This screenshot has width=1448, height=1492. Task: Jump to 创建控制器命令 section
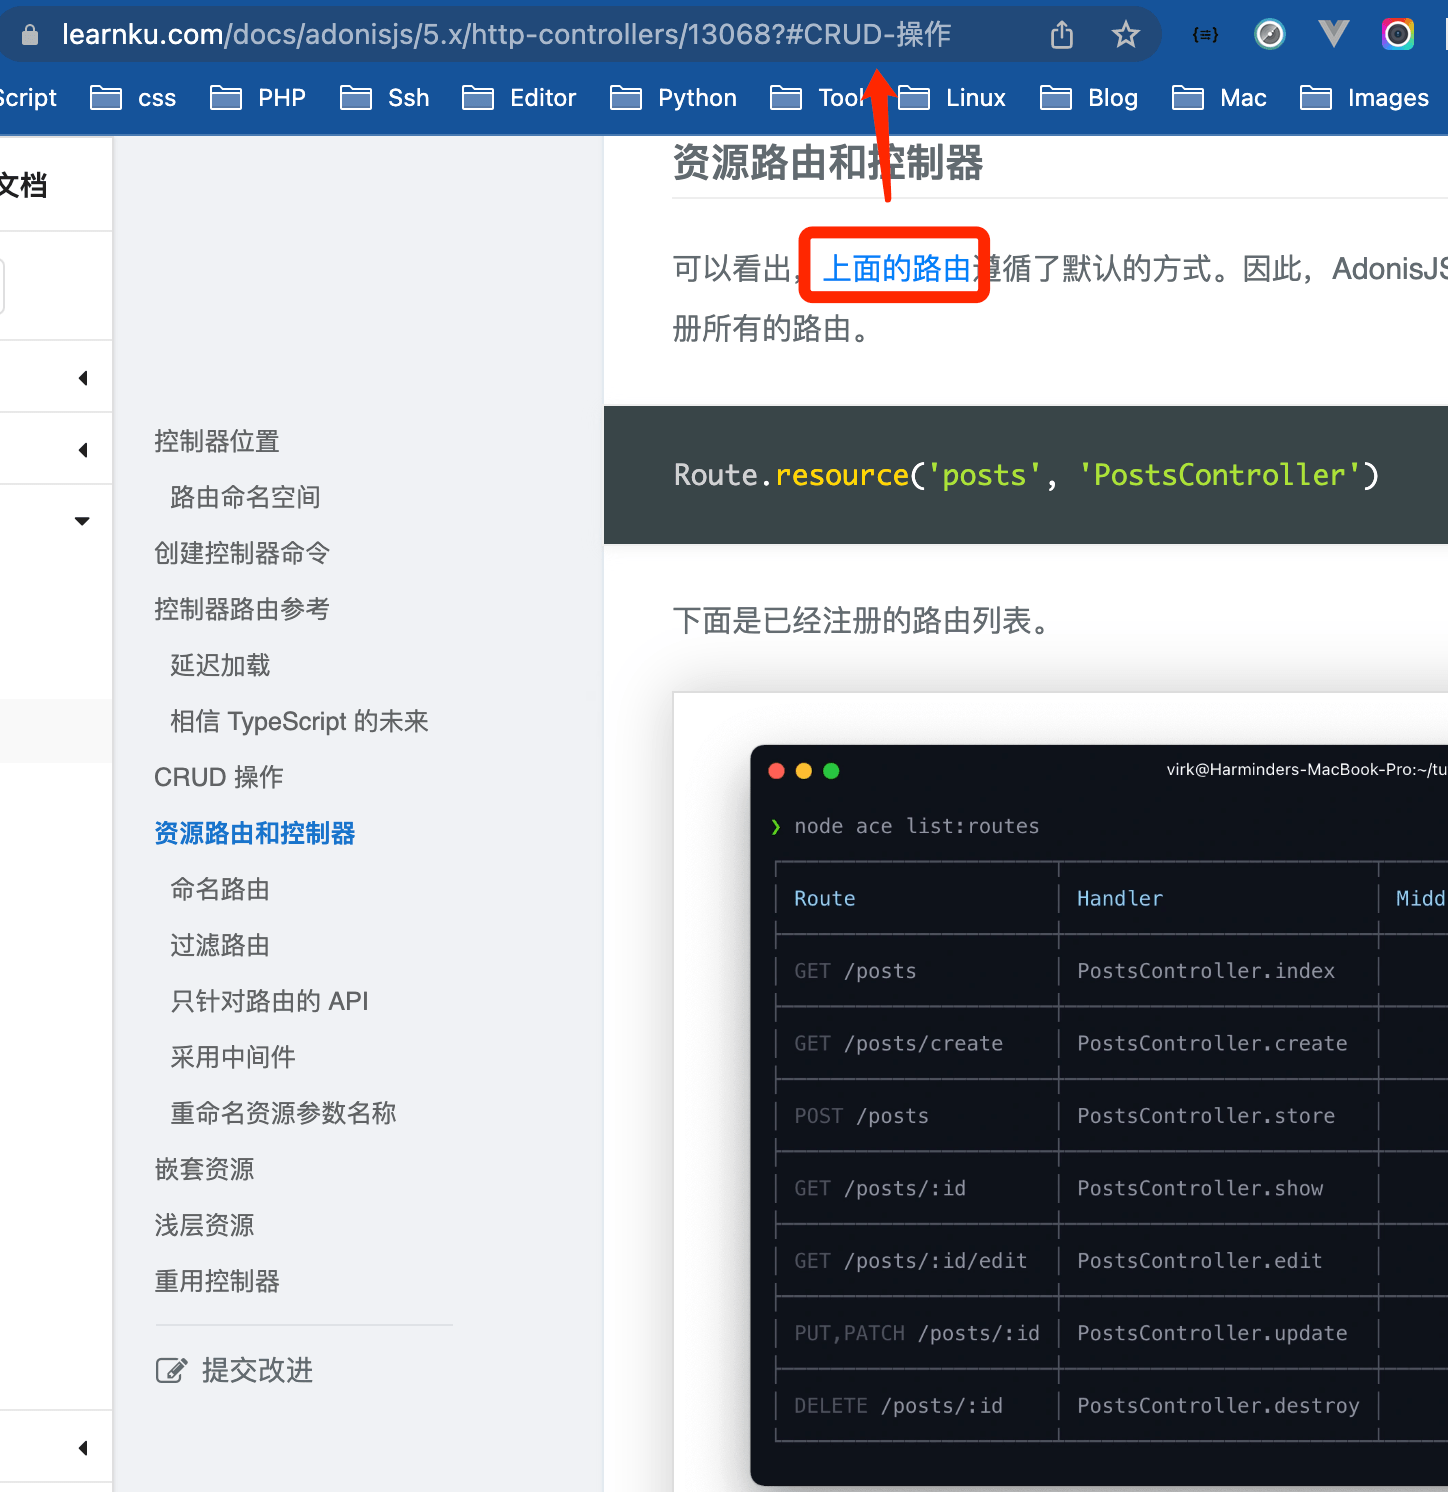coord(242,553)
